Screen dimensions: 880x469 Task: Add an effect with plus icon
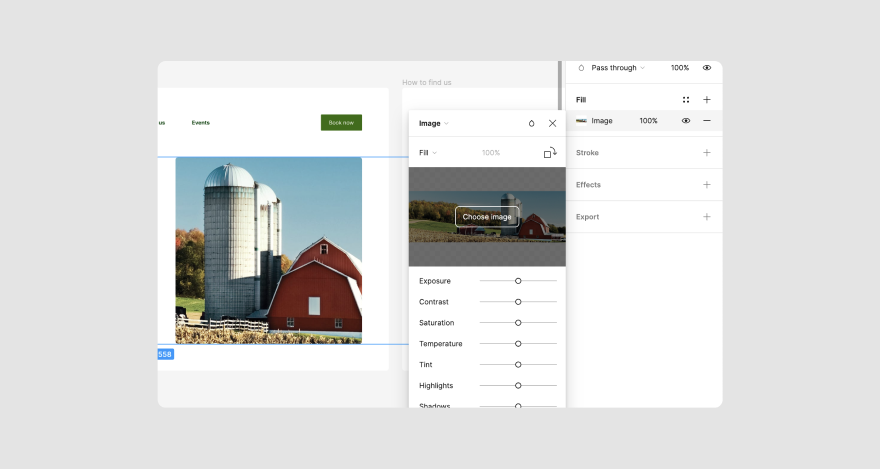pos(707,185)
